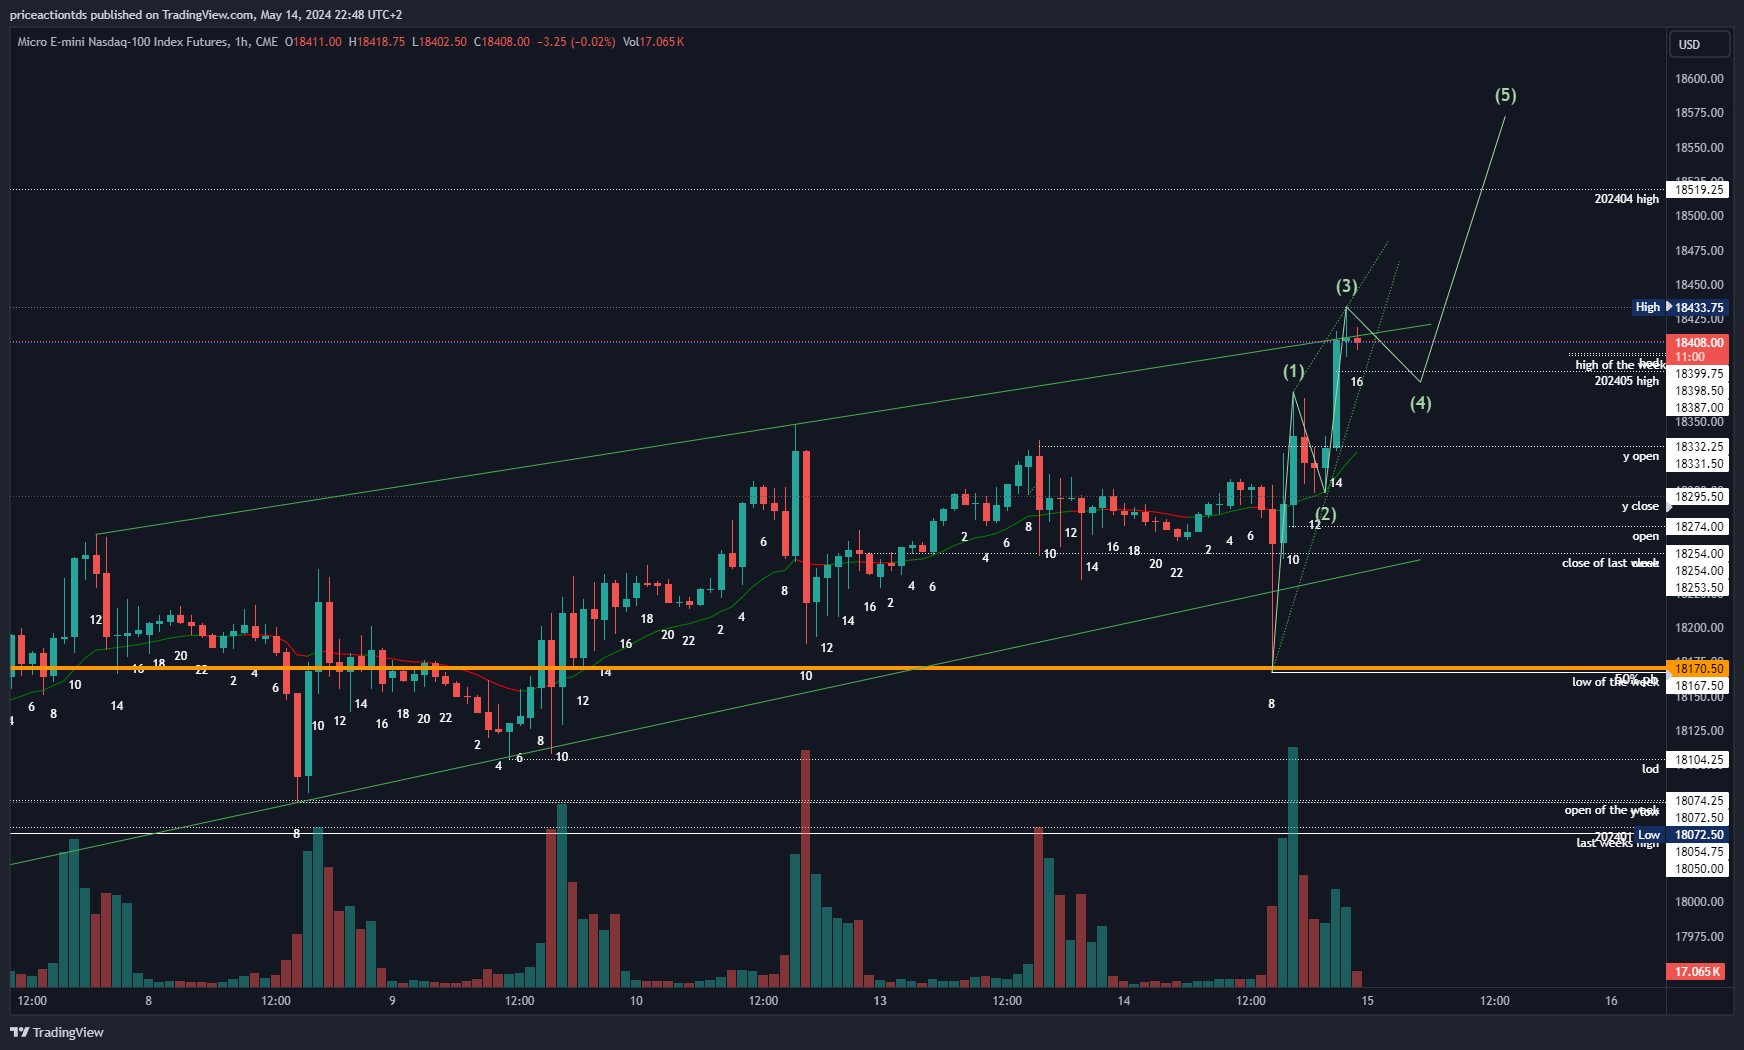Select the wave (5) label
Viewport: 1744px width, 1050px height.
pyautogui.click(x=1505, y=95)
